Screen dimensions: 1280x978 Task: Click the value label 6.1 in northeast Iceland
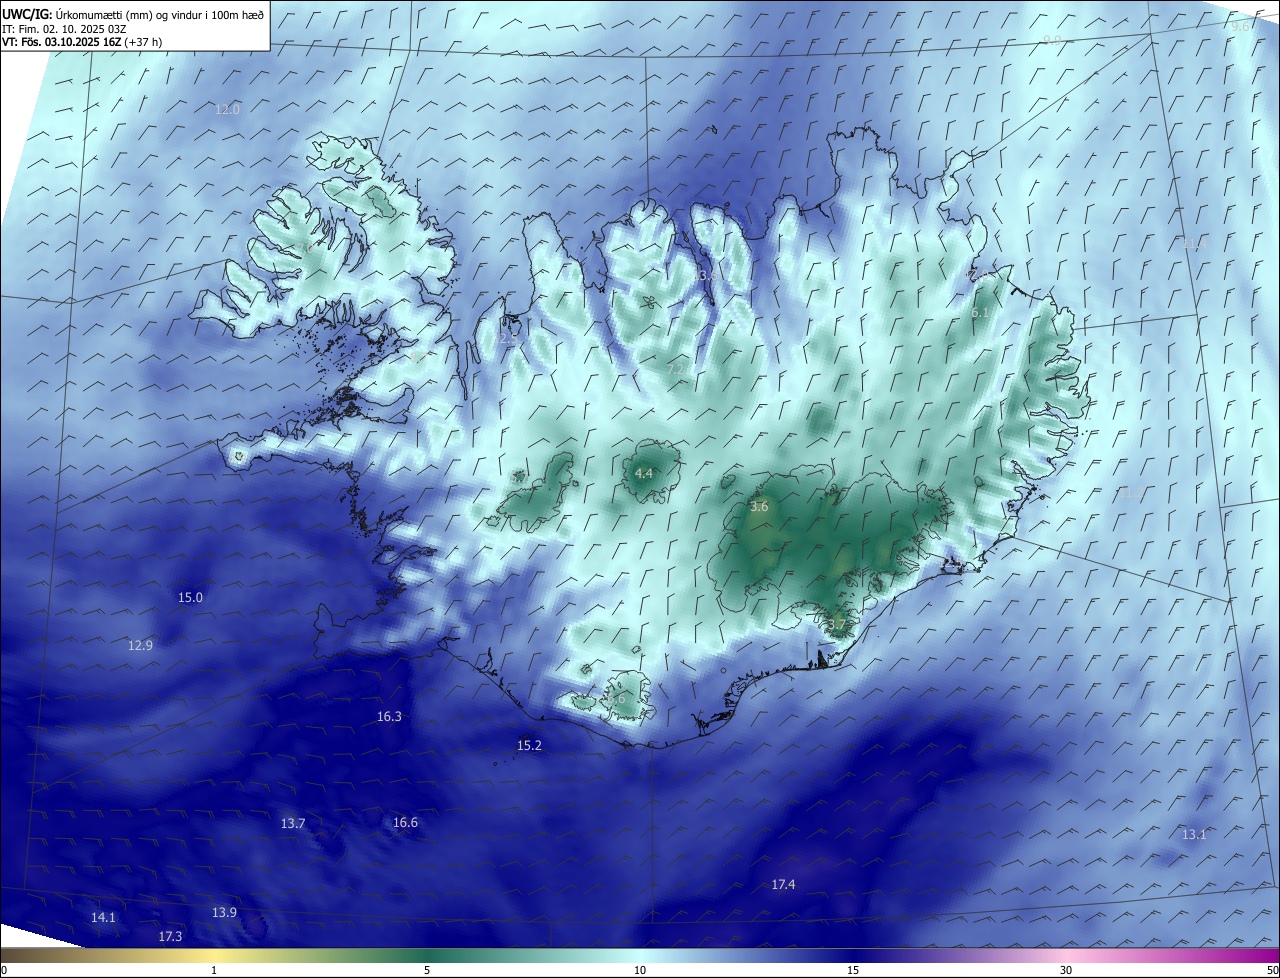coord(981,312)
